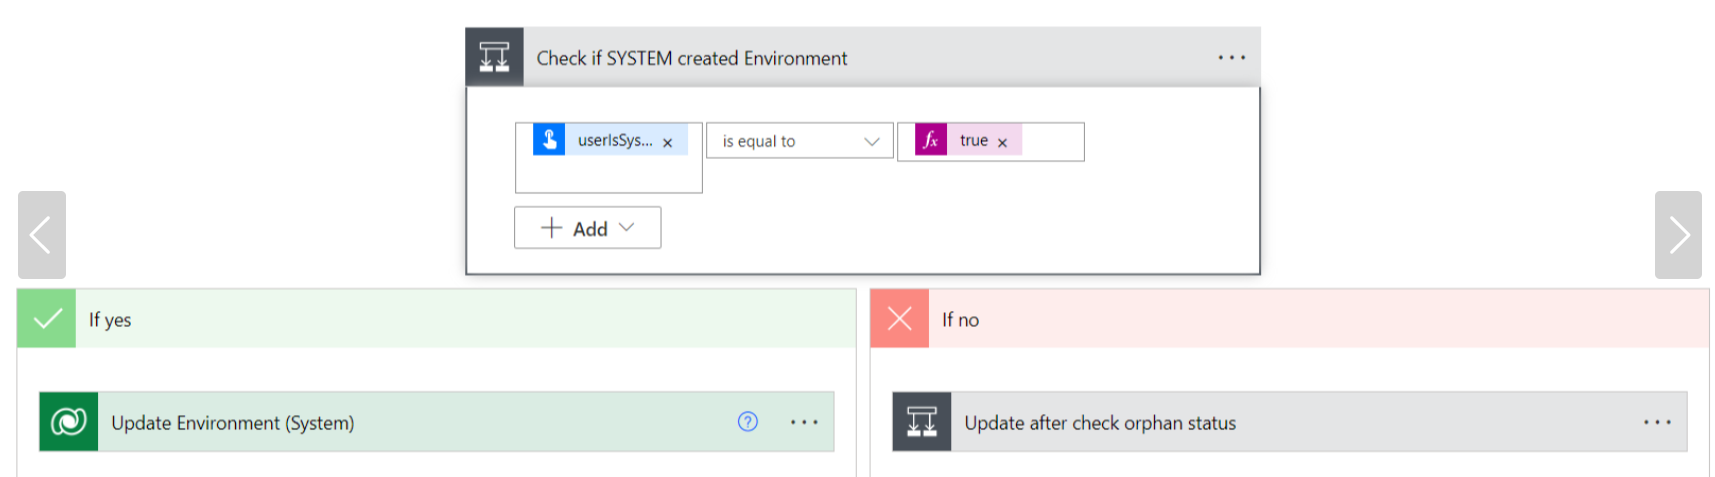Open the 'is equal to' operator dropdown
The image size is (1715, 477).
pyautogui.click(x=800, y=141)
